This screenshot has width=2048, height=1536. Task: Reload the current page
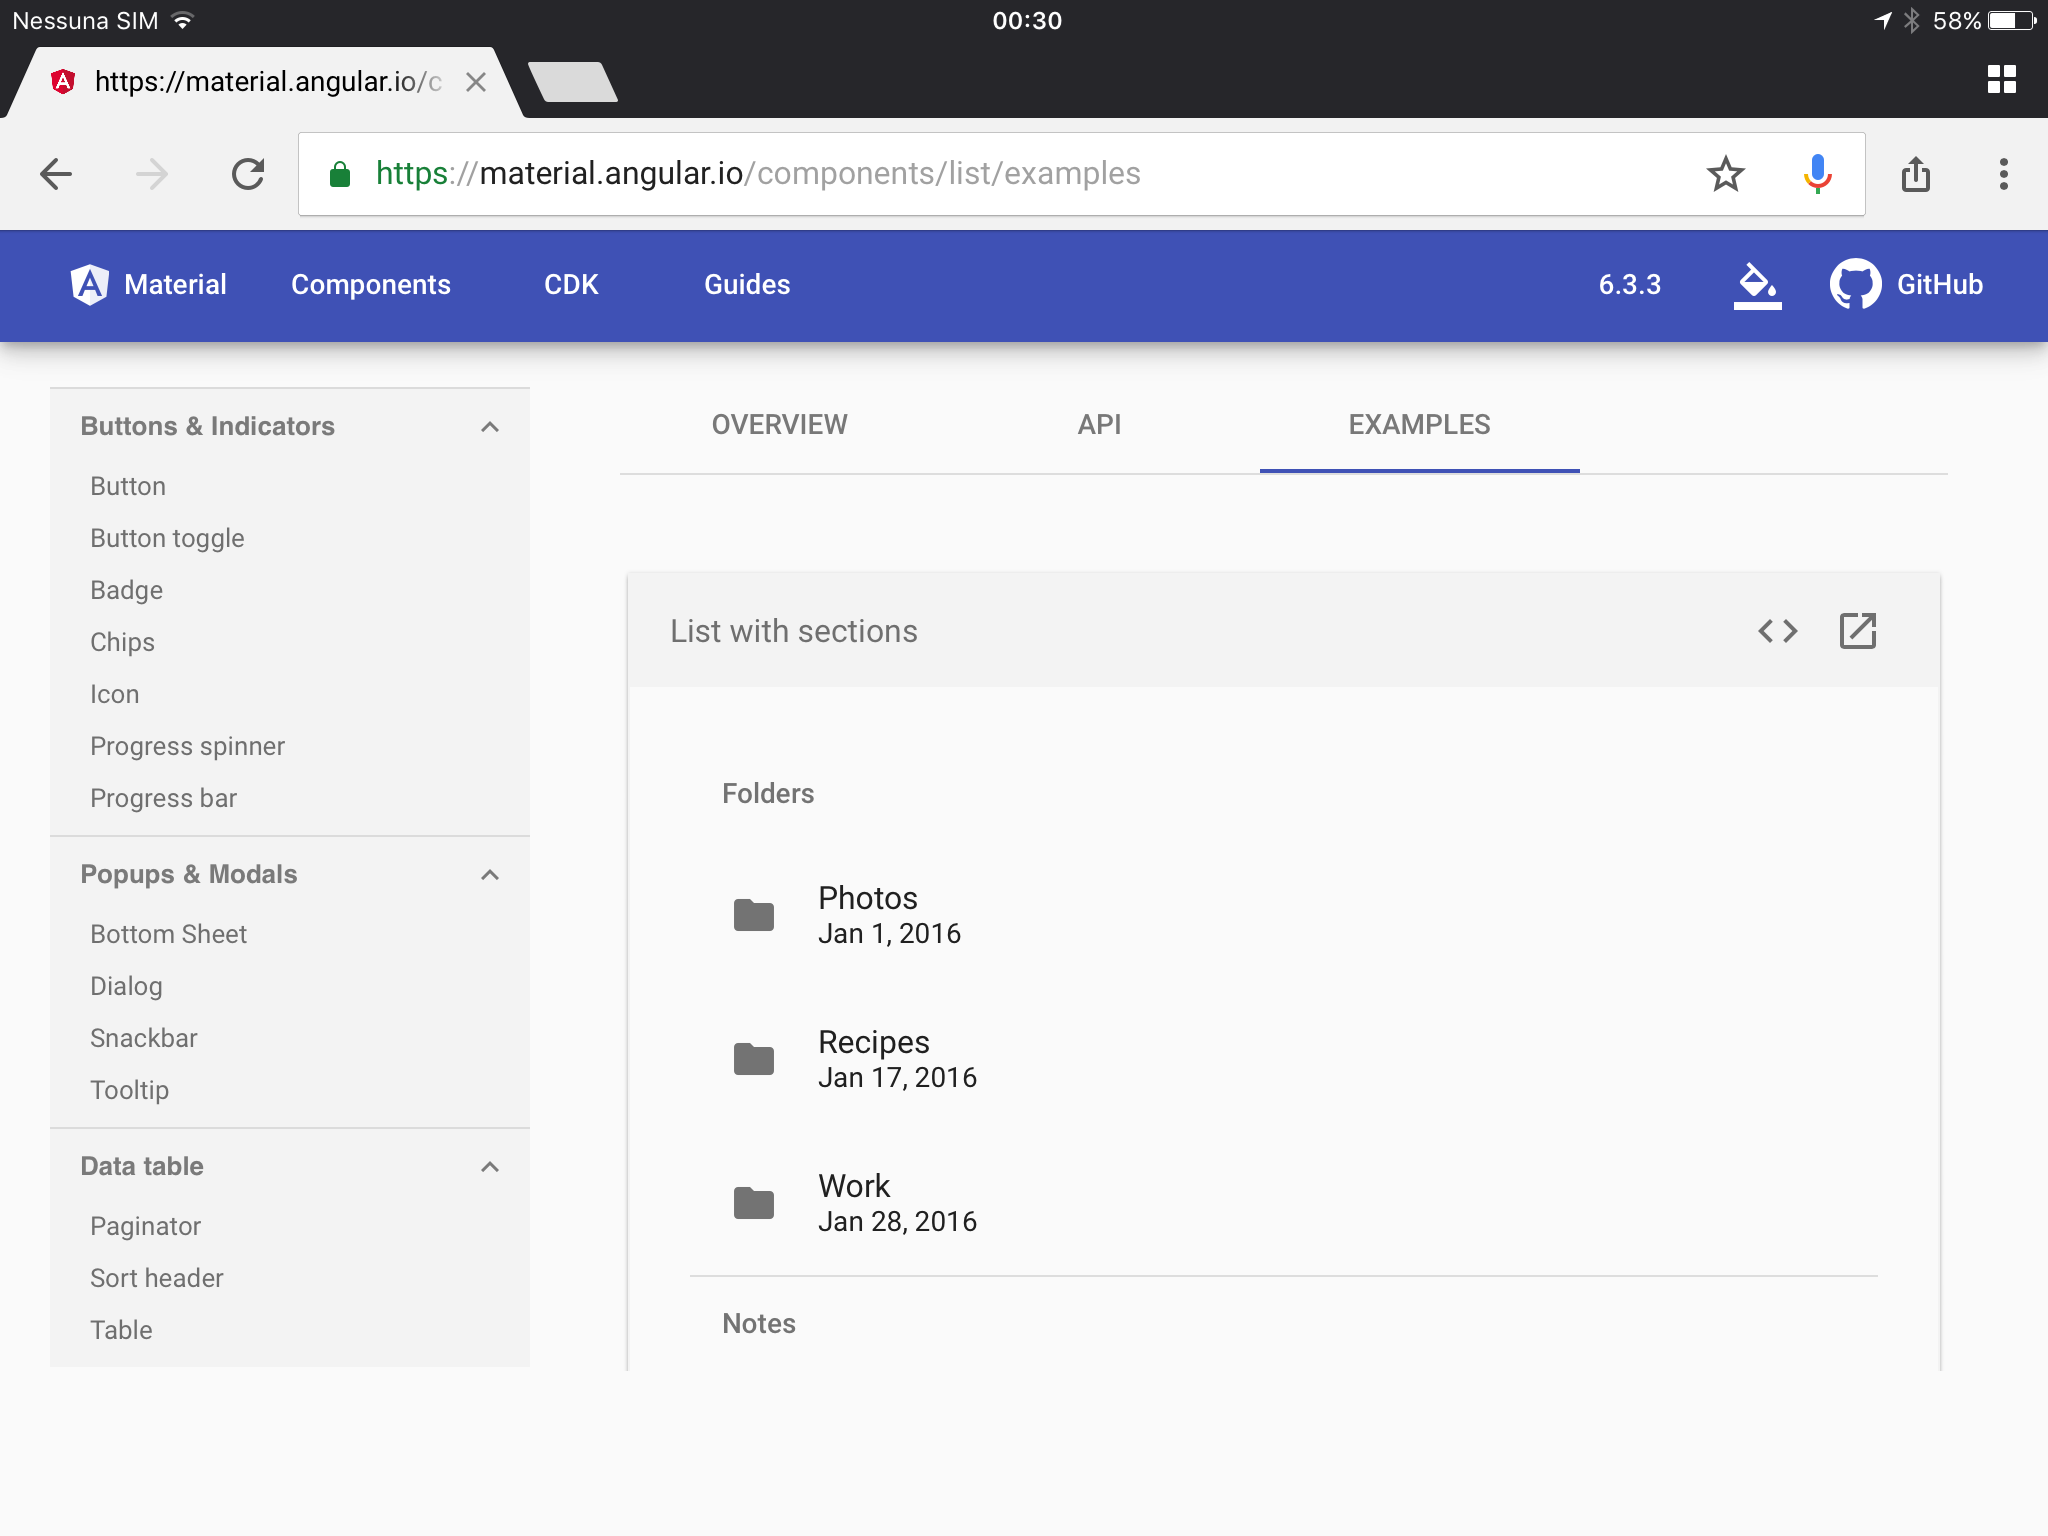[249, 173]
